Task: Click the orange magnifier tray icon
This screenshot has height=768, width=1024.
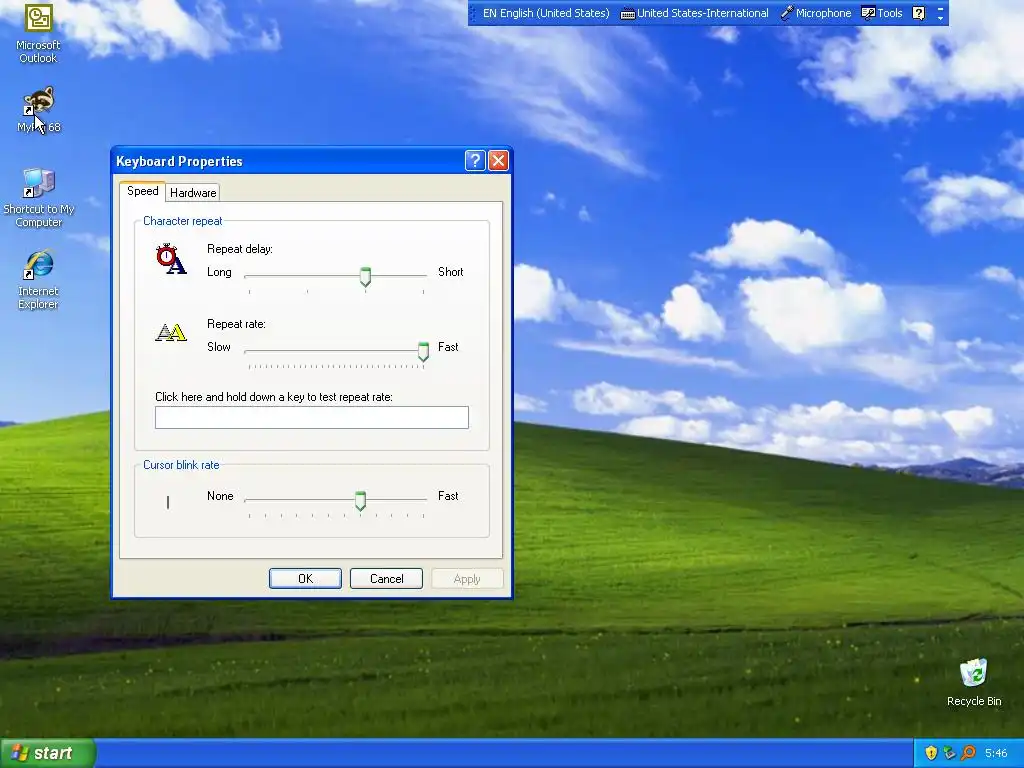Action: (x=968, y=753)
